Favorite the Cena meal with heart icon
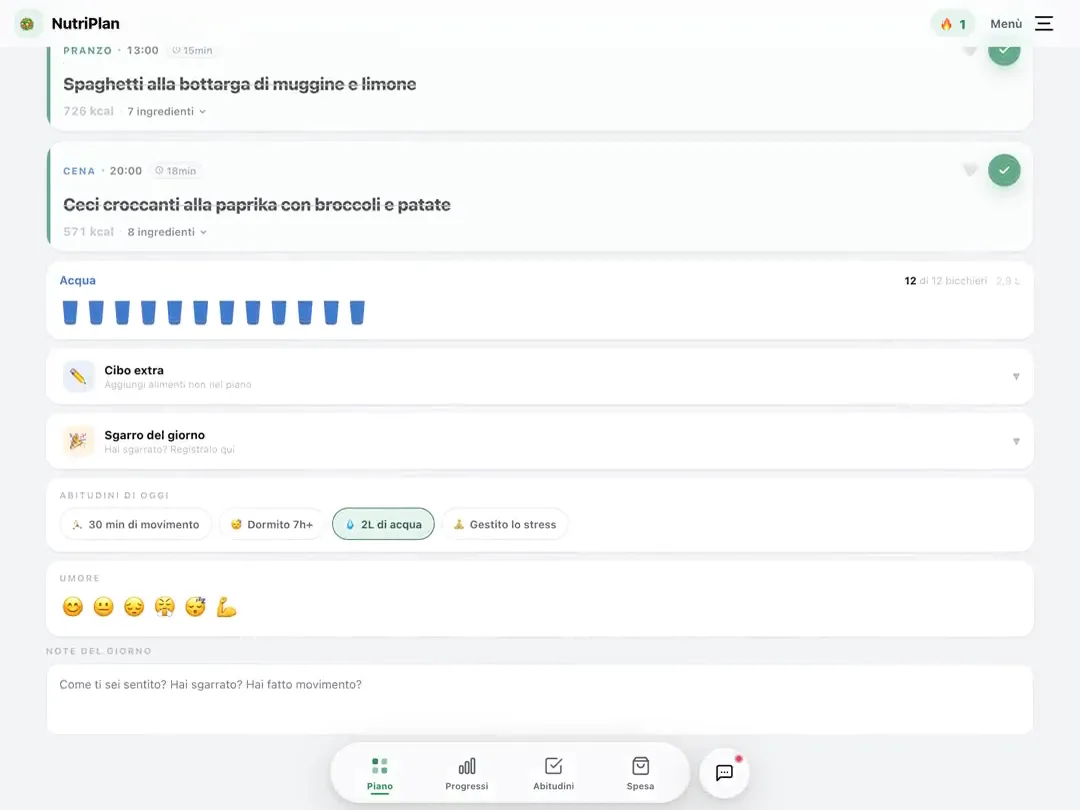Screen dimensions: 1080x810 click(x=970, y=170)
